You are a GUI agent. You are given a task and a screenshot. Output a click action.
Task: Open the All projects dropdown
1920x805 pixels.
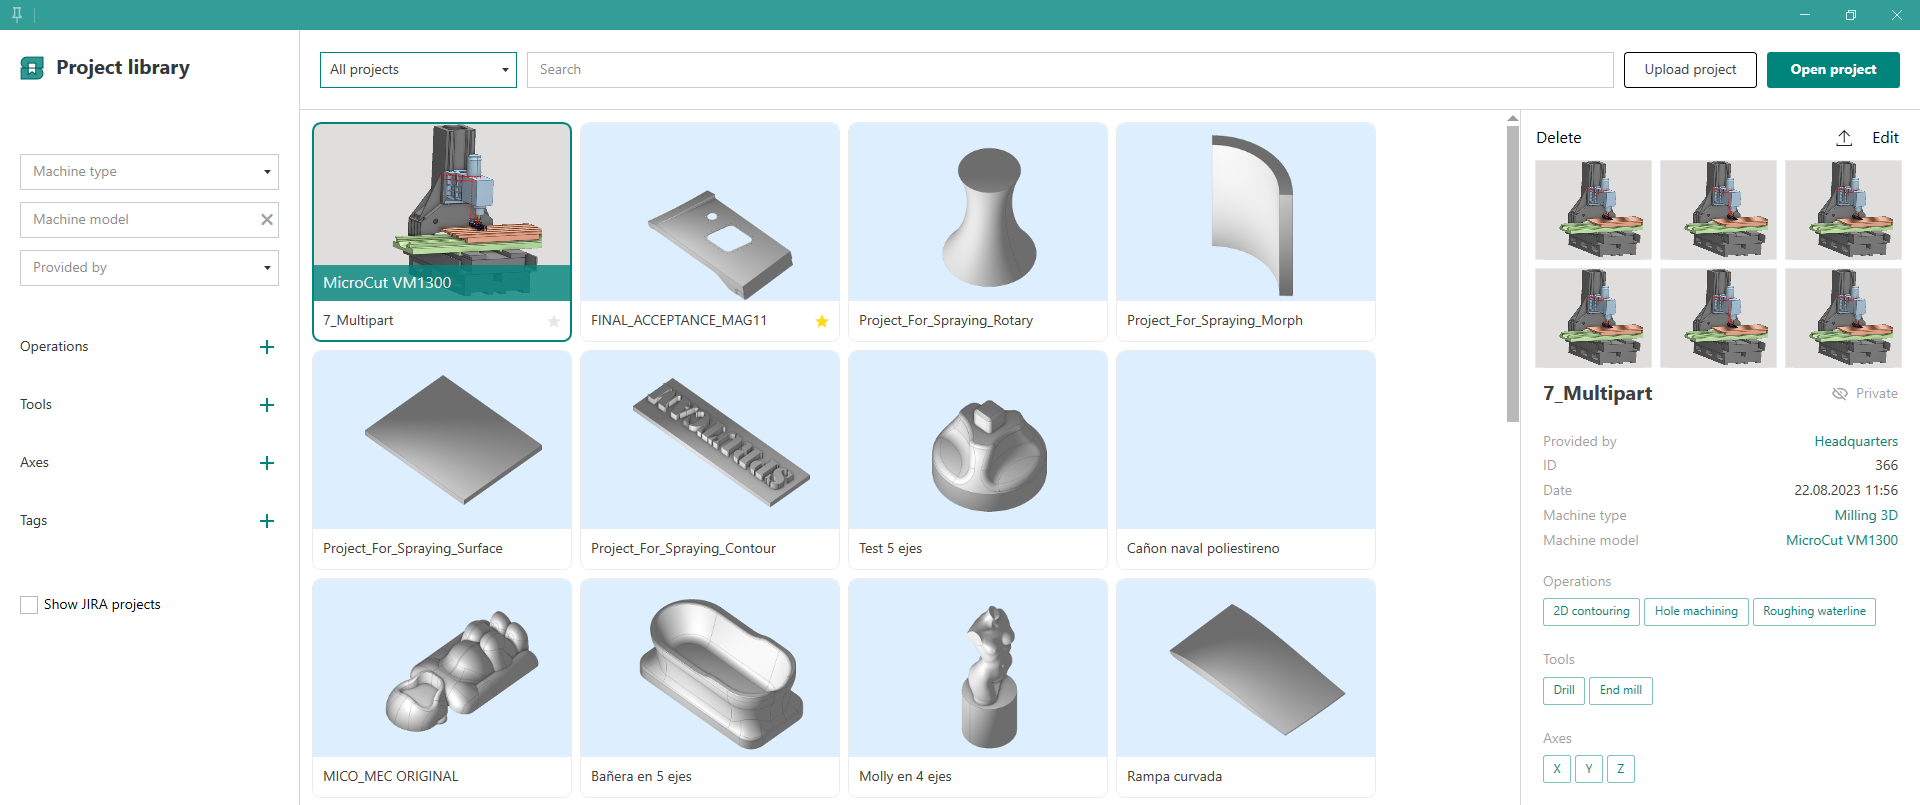click(x=418, y=70)
